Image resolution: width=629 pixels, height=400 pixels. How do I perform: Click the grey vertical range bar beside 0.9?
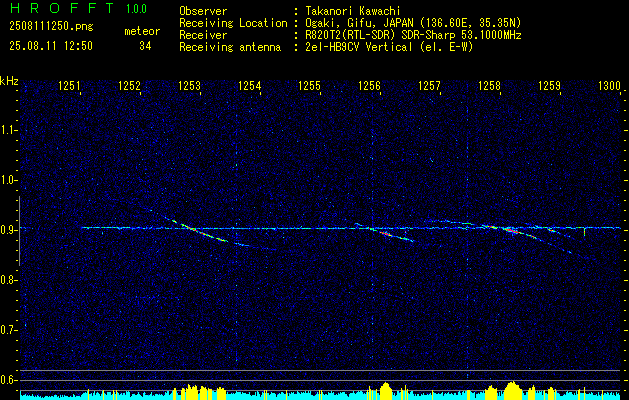pyautogui.click(x=19, y=231)
